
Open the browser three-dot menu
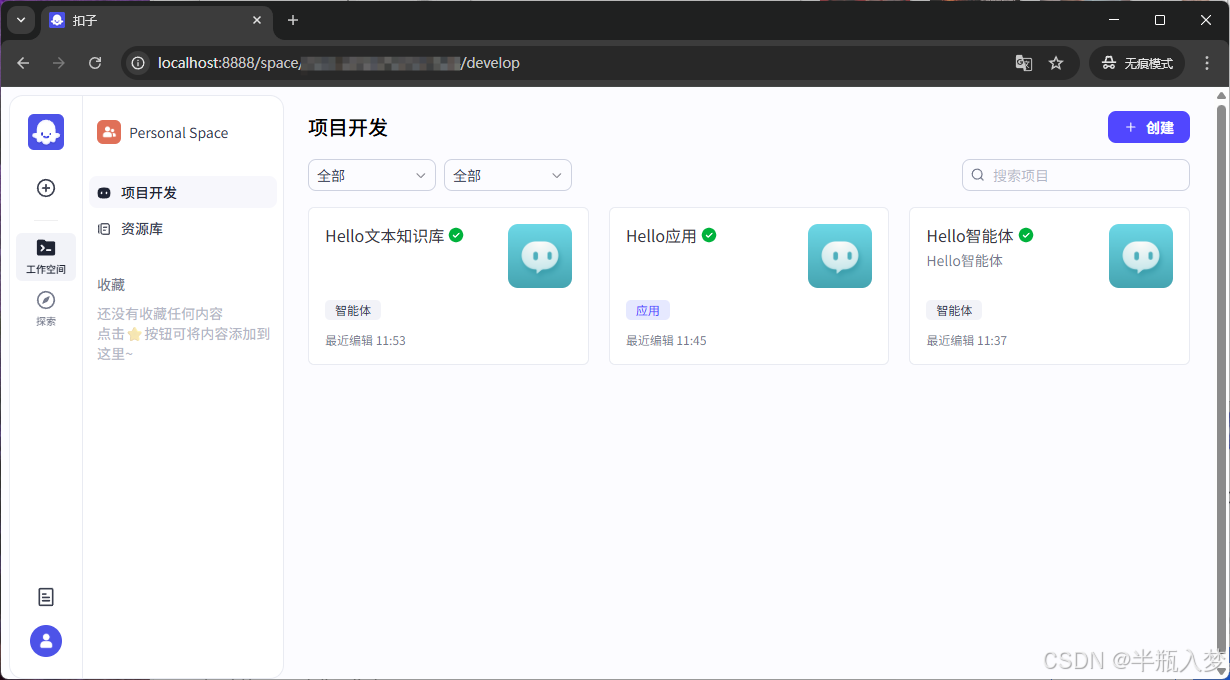[x=1207, y=62]
